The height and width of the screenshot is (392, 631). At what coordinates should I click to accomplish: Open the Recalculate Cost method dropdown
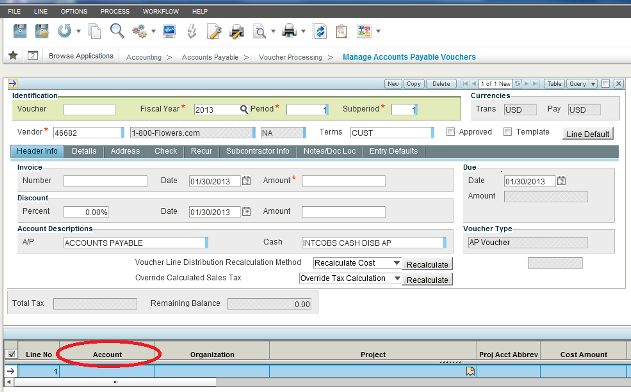point(396,263)
